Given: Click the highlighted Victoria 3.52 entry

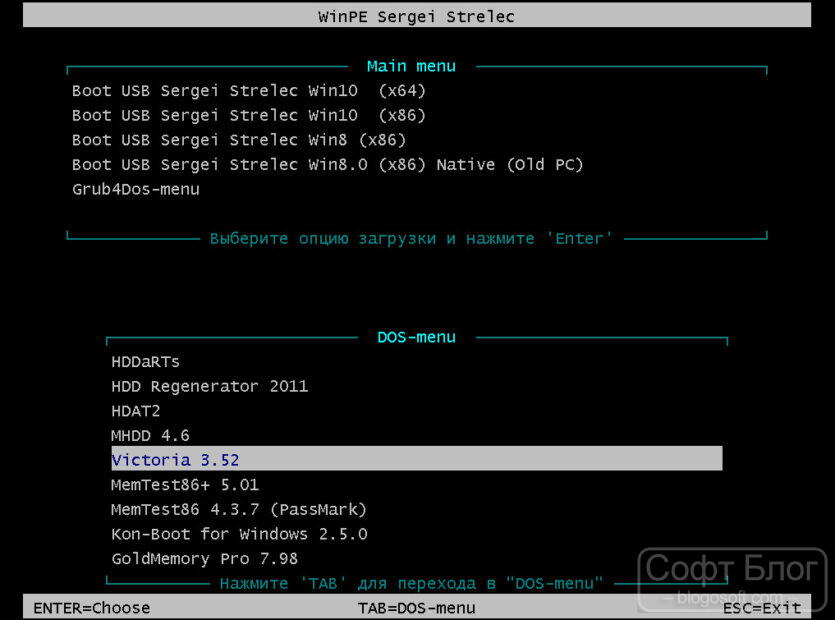Looking at the screenshot, I should [416, 459].
